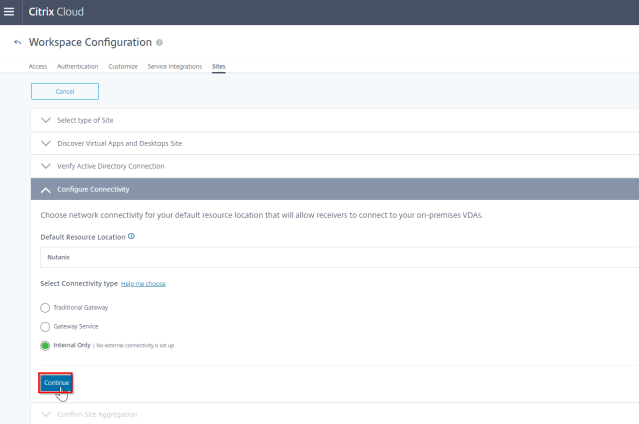The image size is (639, 424).
Task: Select the Gateway Service option
Action: click(44, 326)
